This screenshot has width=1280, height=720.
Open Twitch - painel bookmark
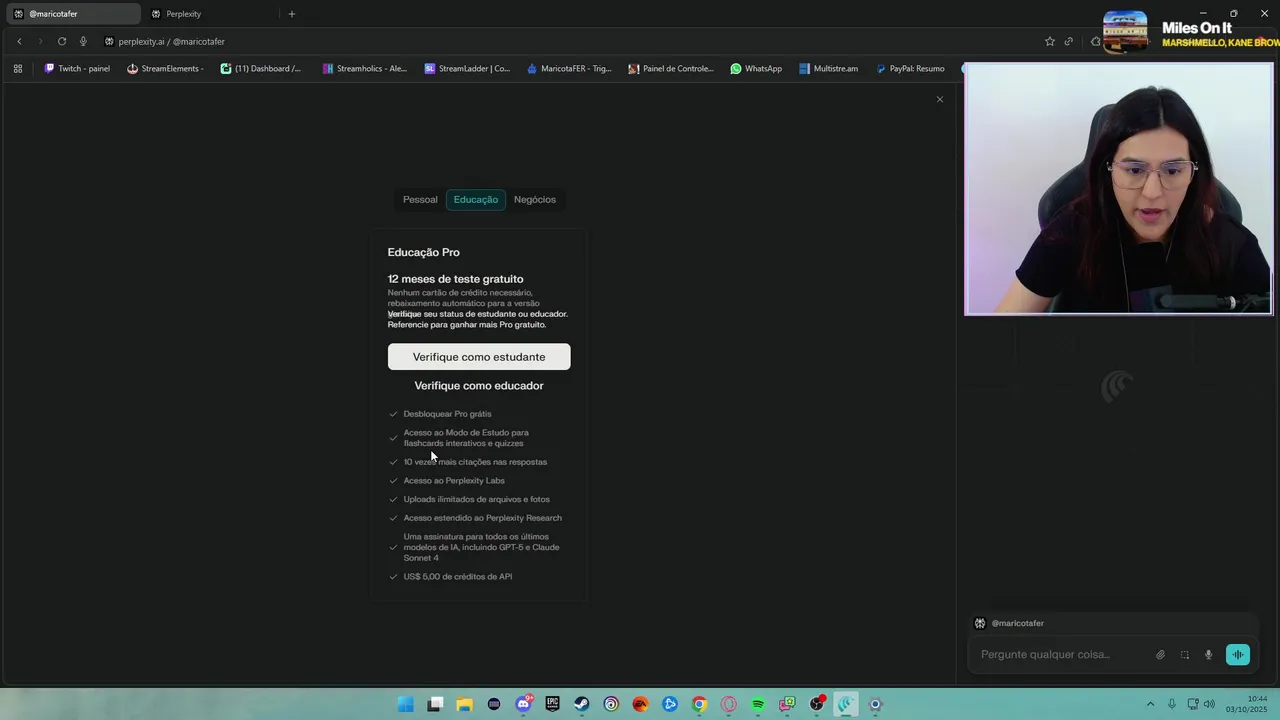(x=77, y=69)
